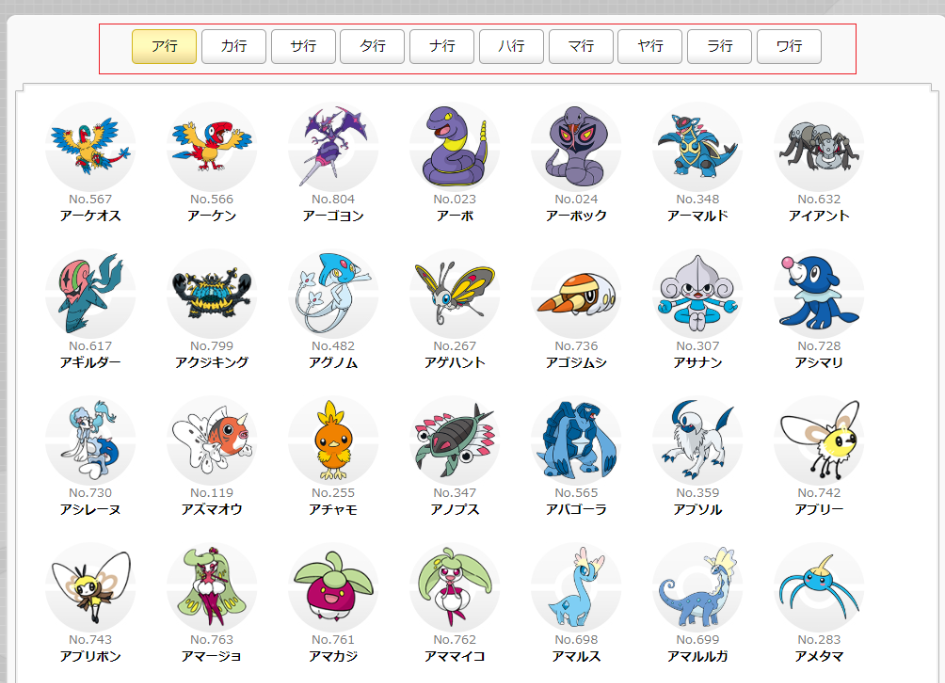945x683 pixels.
Task: Click the No.763 number text
Action: pyautogui.click(x=212, y=640)
